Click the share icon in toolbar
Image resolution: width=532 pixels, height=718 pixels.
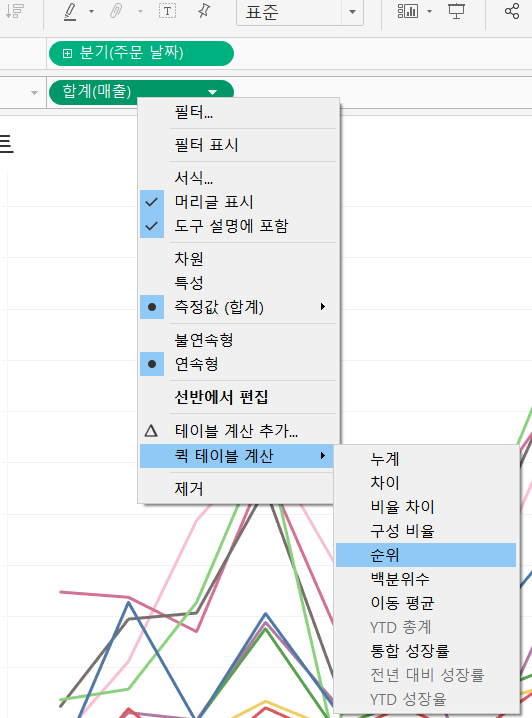511,11
